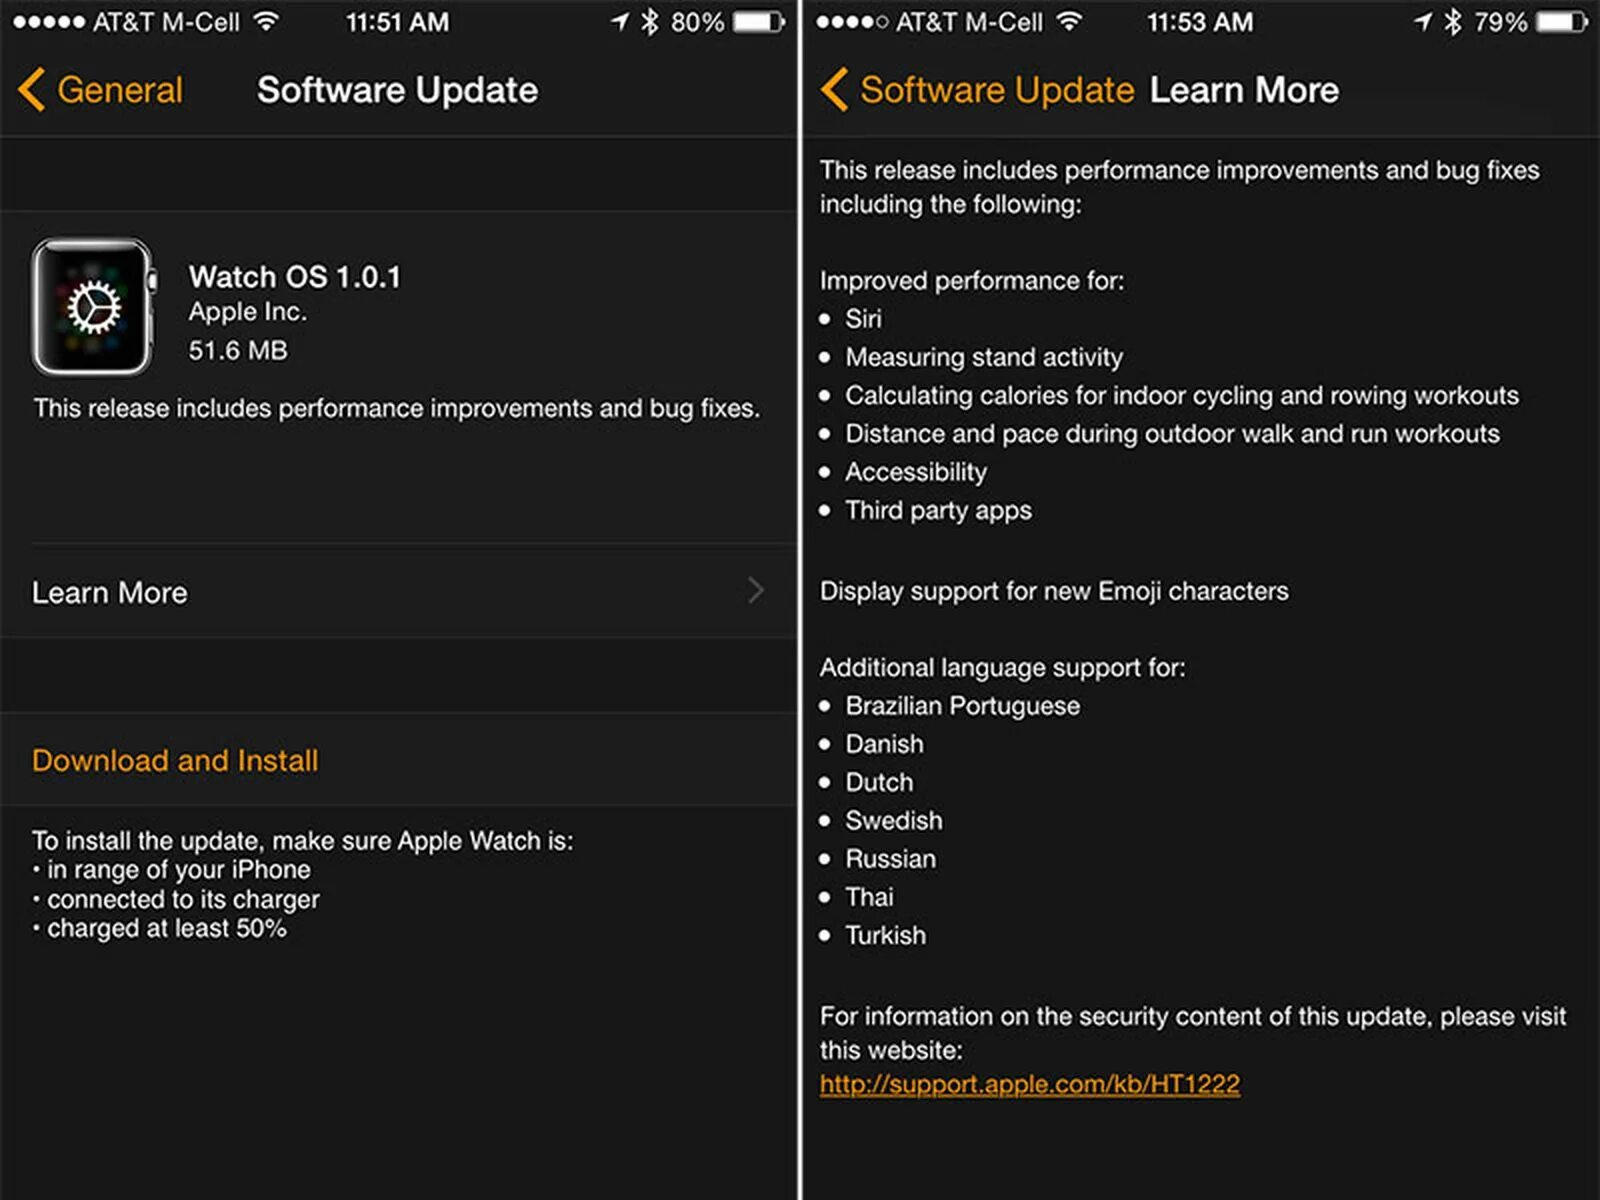Open the Learn More row
Image resolution: width=1600 pixels, height=1200 pixels.
pyautogui.click(x=399, y=592)
